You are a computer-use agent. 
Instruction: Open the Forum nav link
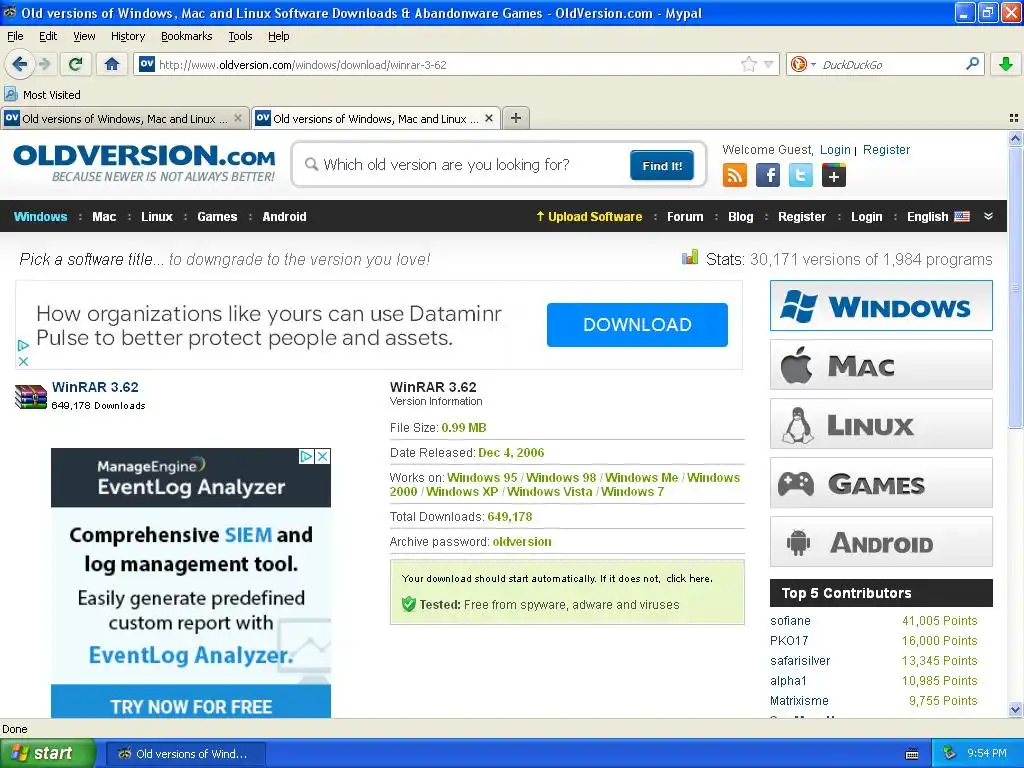tap(685, 216)
